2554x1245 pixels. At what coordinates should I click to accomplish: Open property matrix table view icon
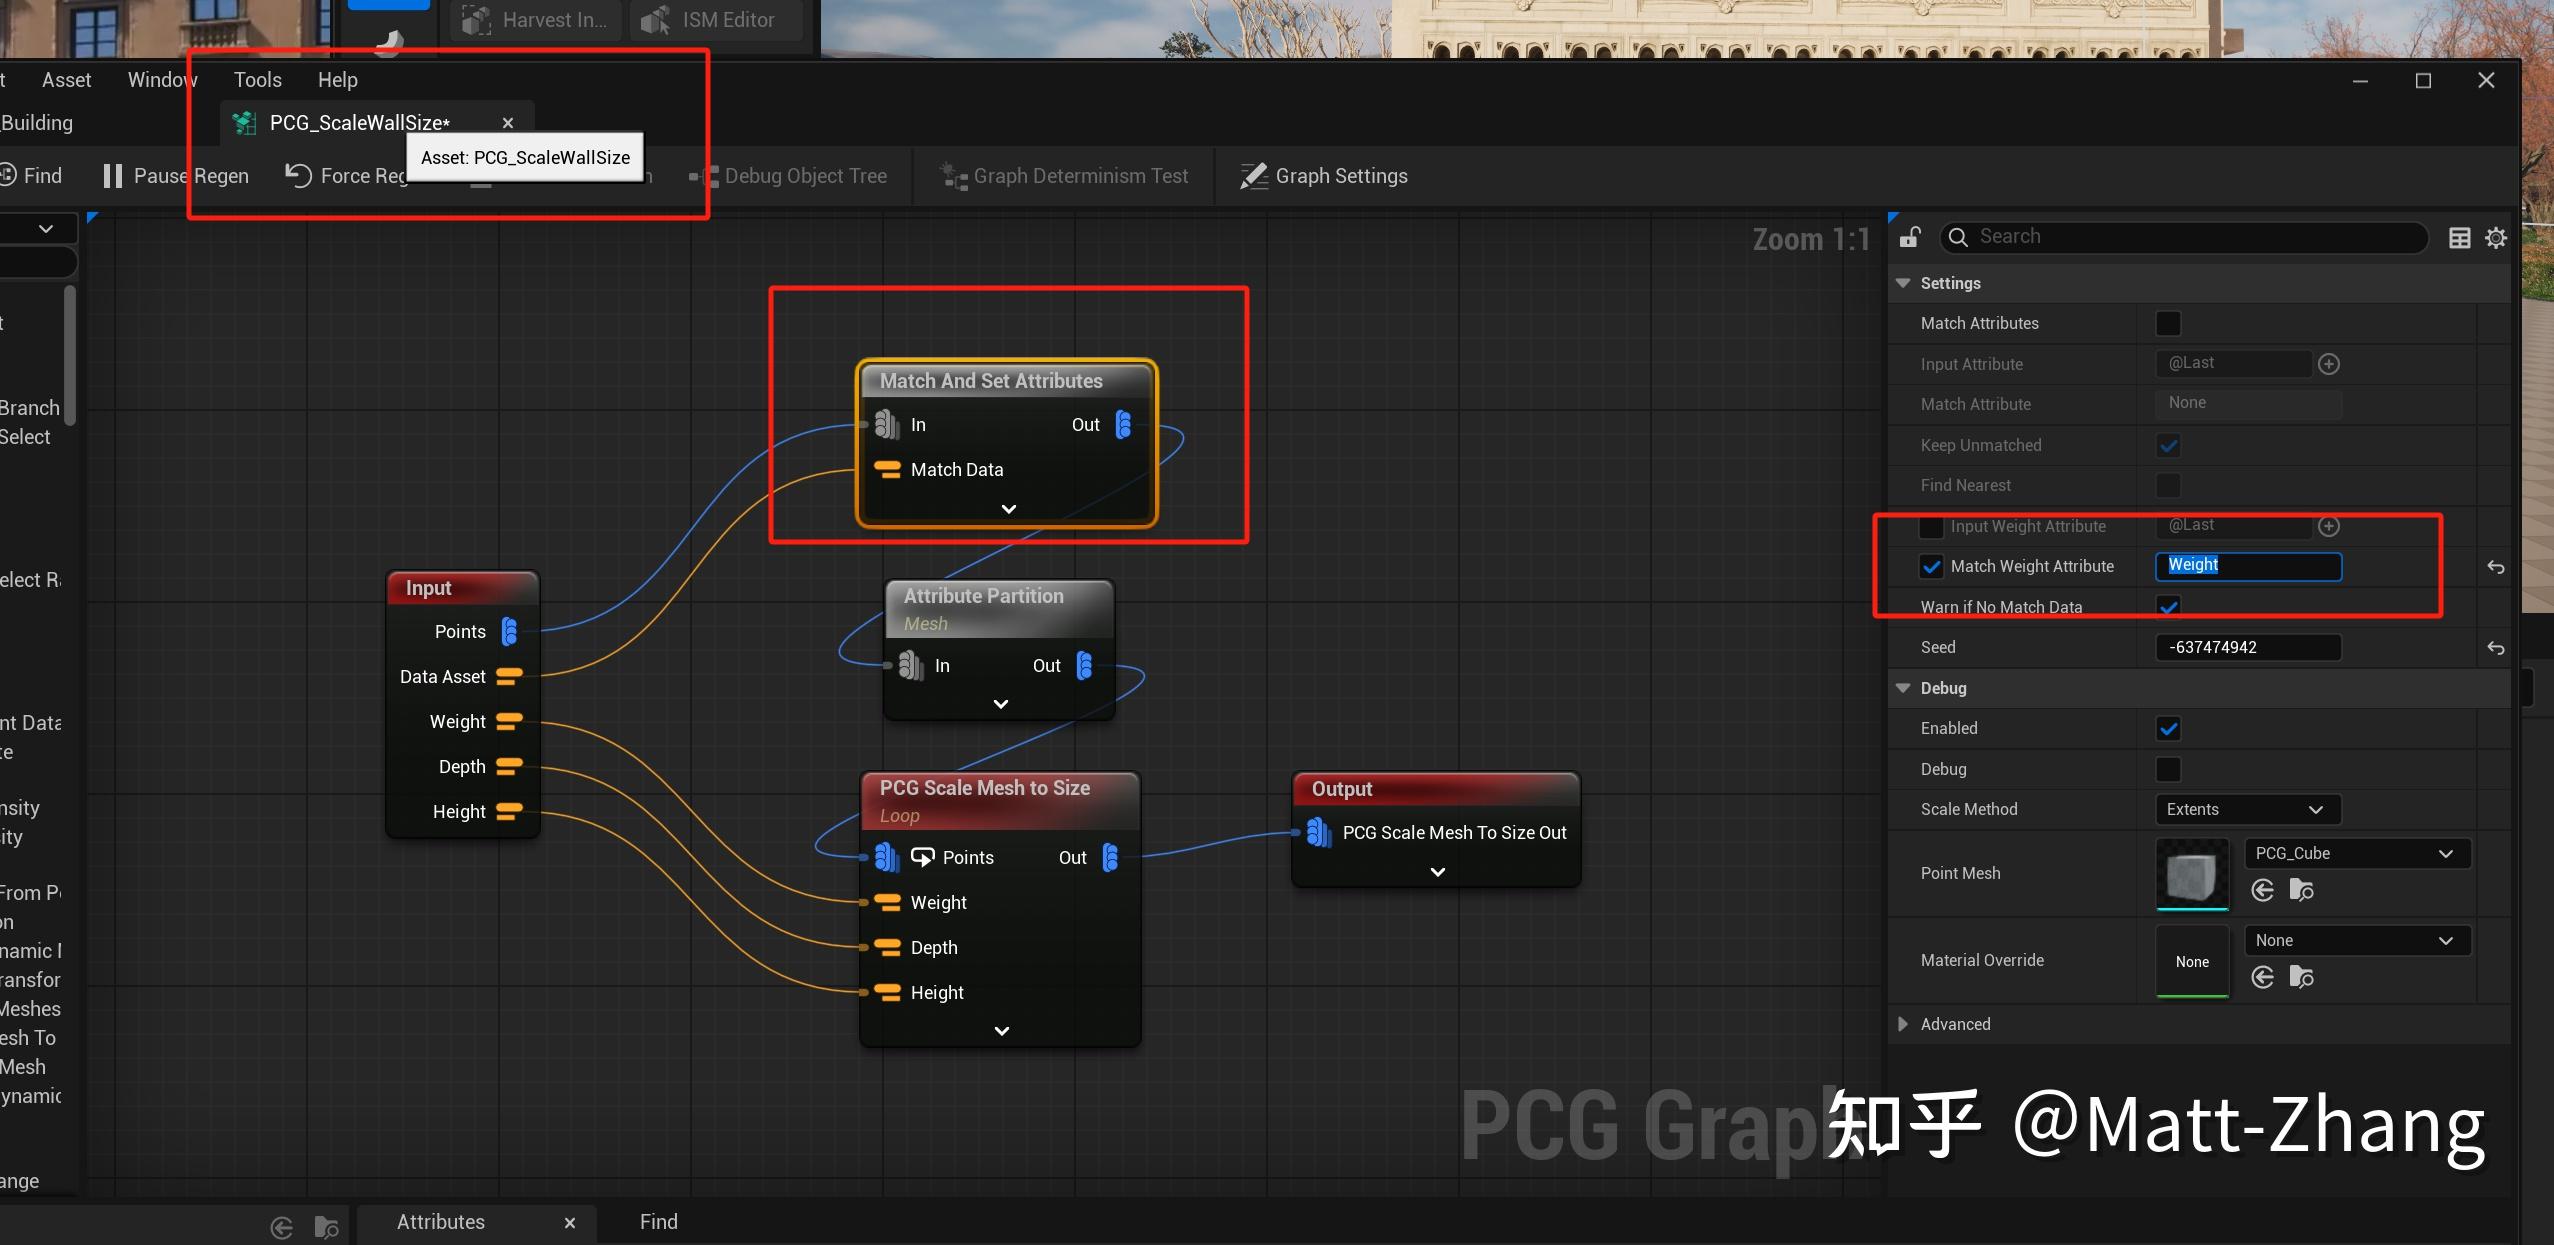tap(2459, 237)
